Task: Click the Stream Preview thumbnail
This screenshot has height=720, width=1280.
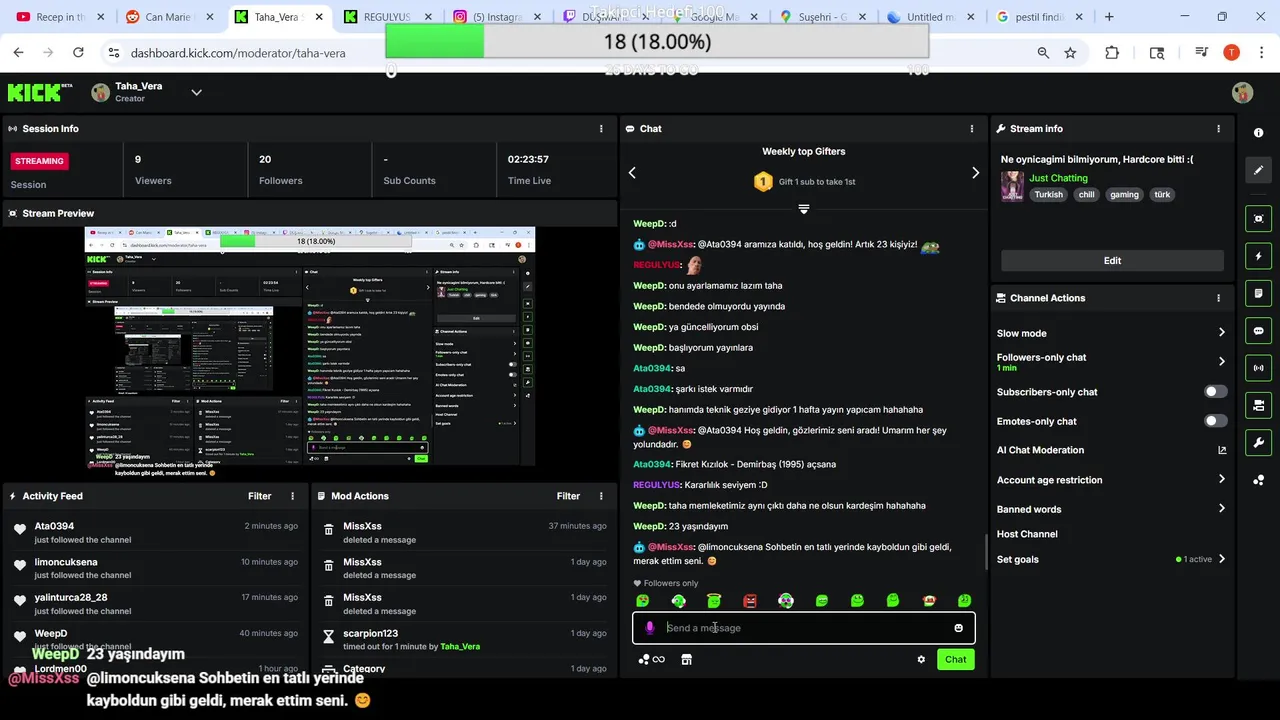Action: 310,346
